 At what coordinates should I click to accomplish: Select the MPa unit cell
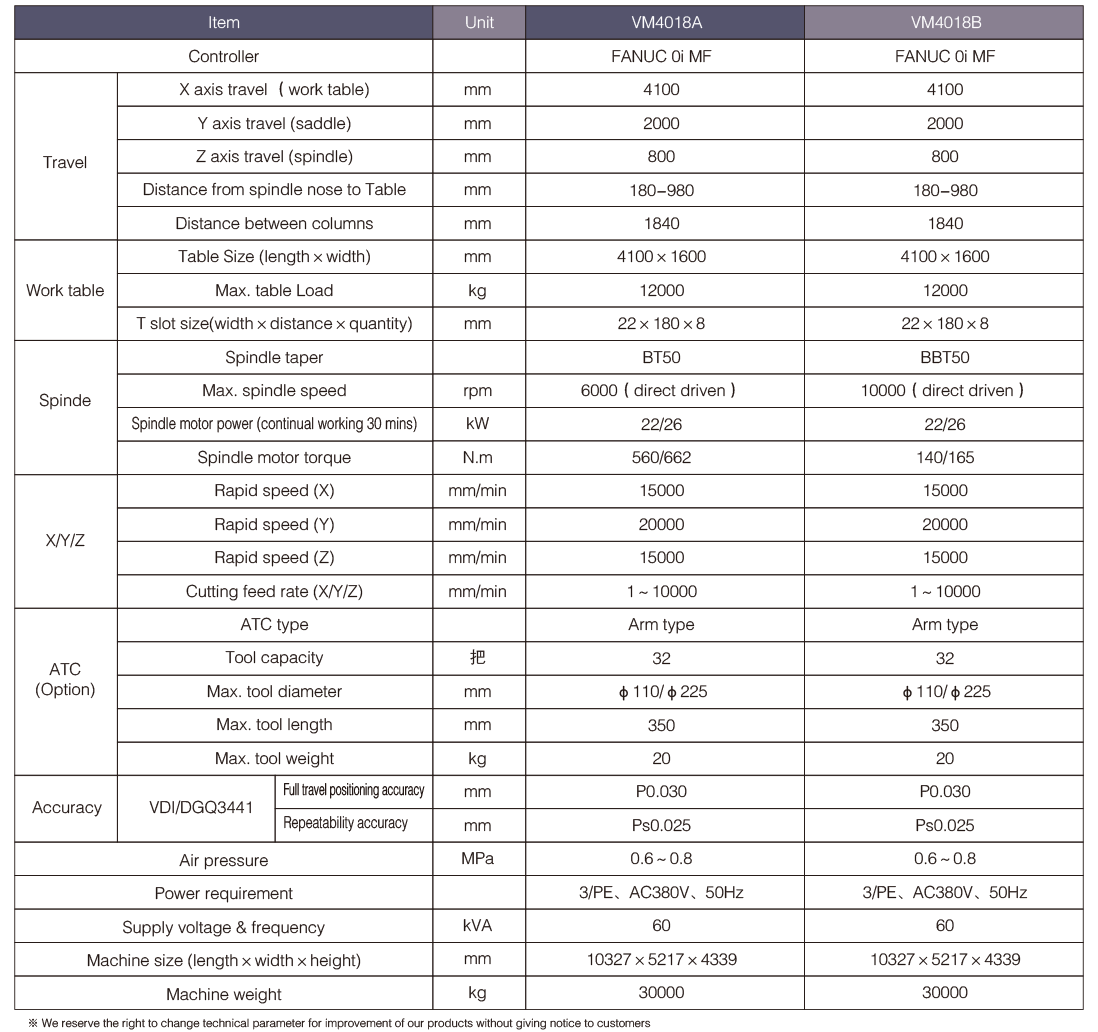479,859
